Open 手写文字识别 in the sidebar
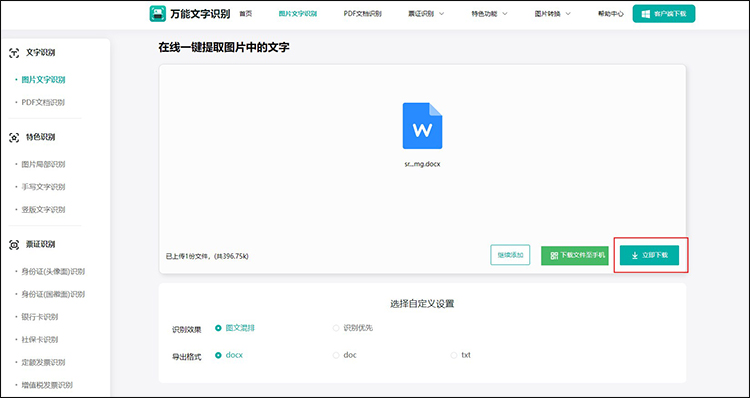Image resolution: width=750 pixels, height=398 pixels. tap(43, 187)
